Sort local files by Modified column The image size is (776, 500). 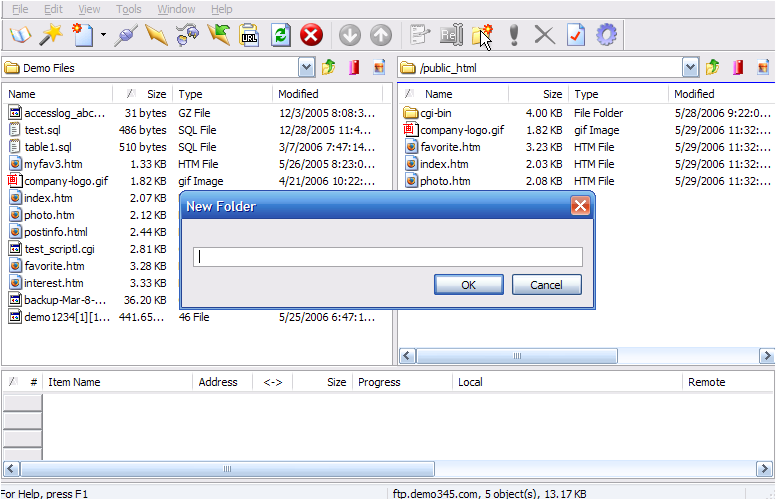pyautogui.click(x=327, y=94)
